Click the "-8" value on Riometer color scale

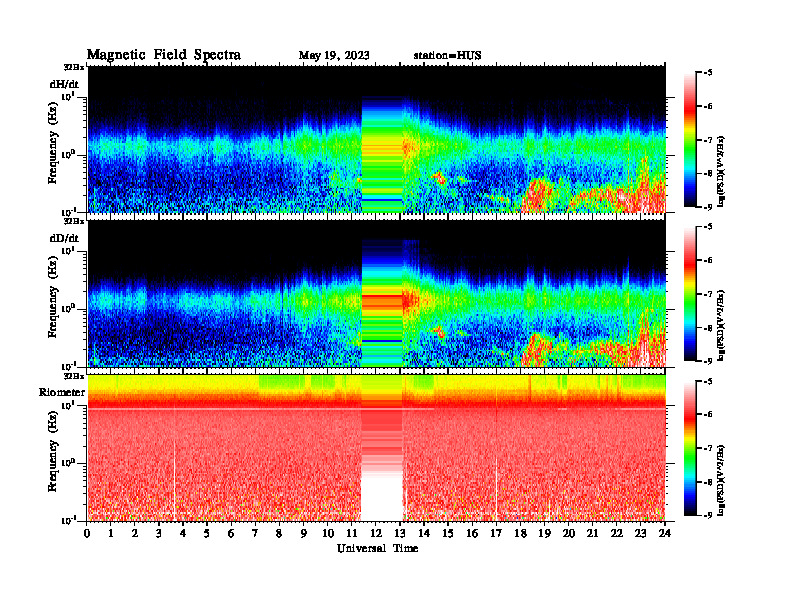[x=708, y=482]
